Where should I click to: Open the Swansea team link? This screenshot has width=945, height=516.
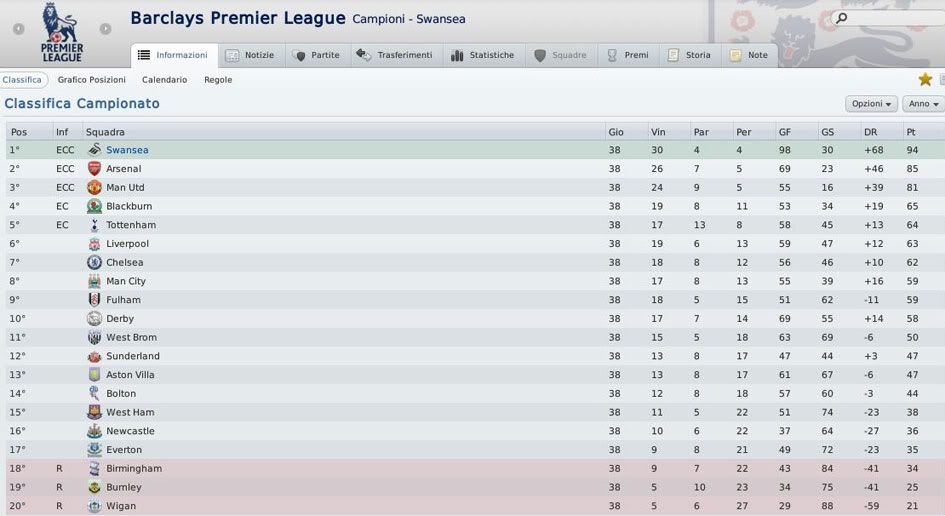tap(127, 150)
